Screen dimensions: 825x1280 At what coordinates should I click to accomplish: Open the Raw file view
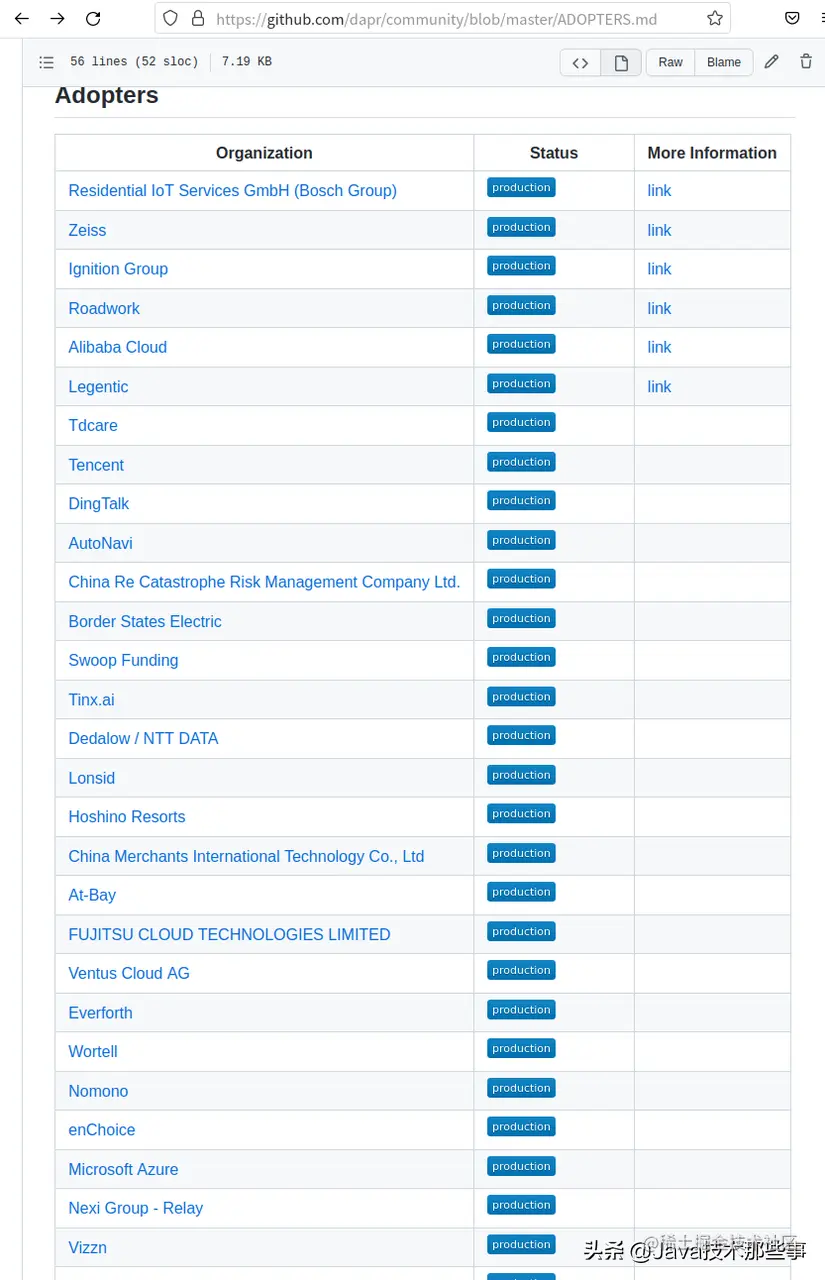tap(669, 61)
